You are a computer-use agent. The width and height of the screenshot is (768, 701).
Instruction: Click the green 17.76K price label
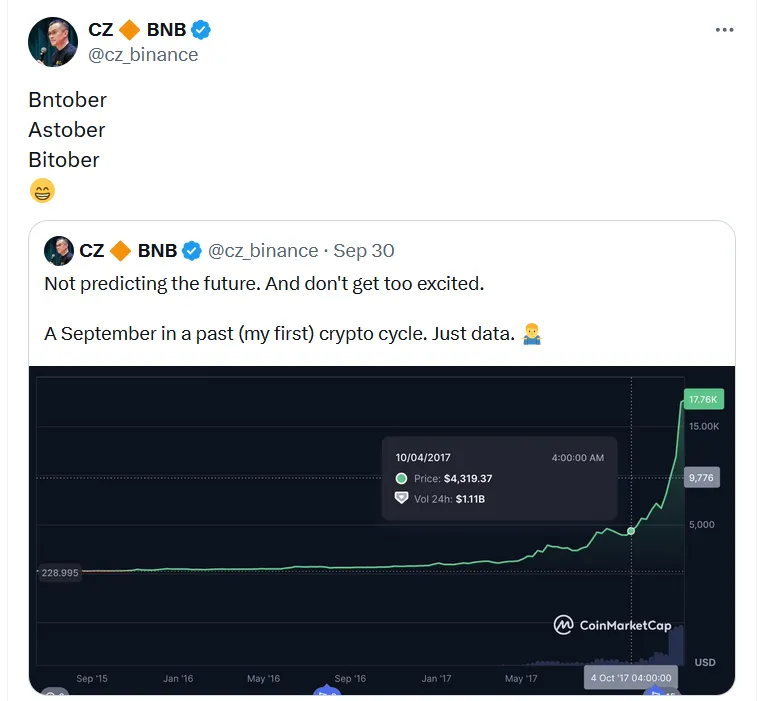pyautogui.click(x=705, y=400)
